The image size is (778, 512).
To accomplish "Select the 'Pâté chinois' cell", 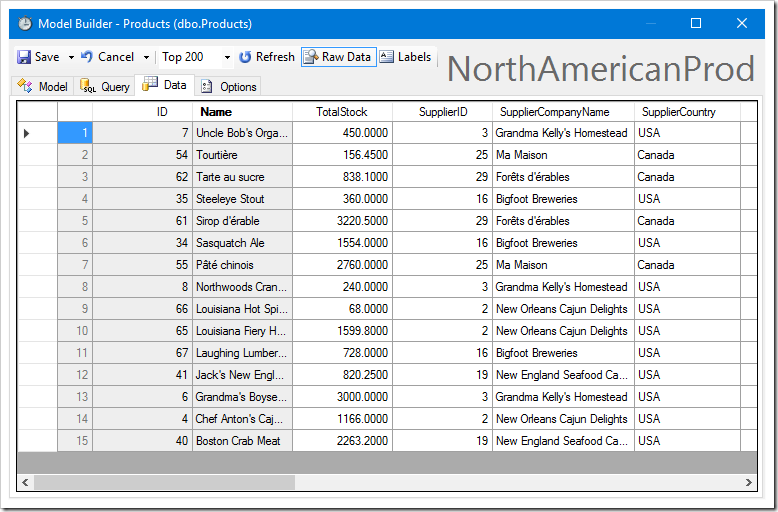I will (x=243, y=265).
